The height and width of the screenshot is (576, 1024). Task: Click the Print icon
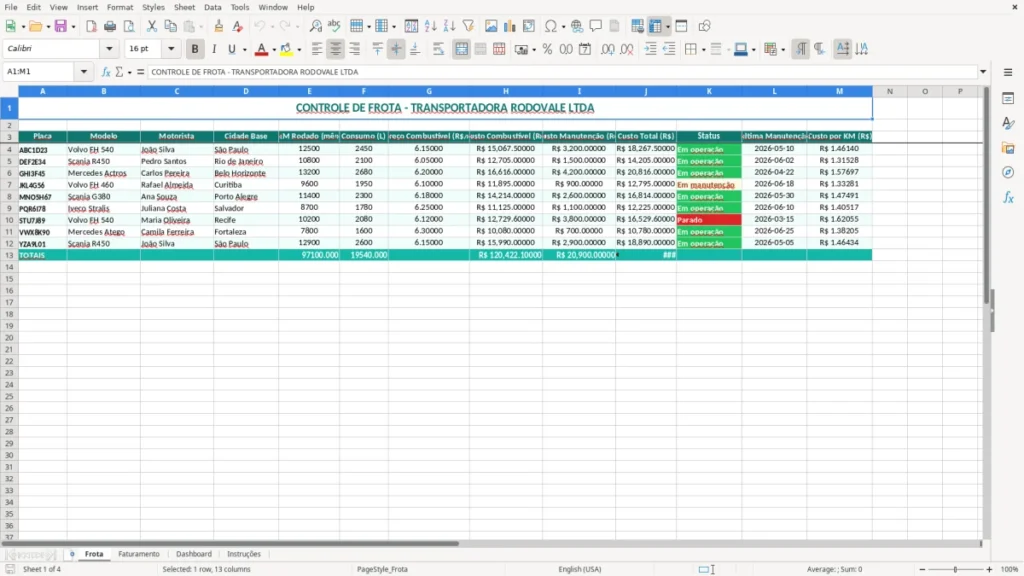(x=110, y=26)
